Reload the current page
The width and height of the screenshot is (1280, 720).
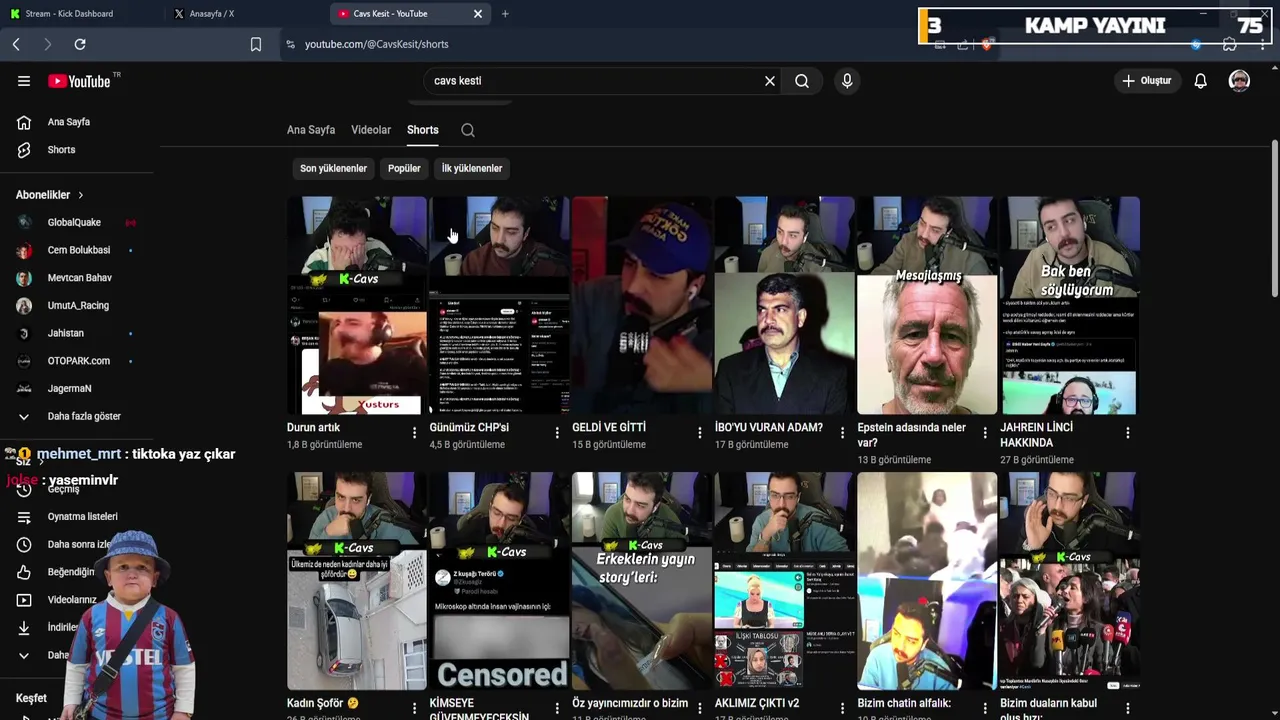(x=80, y=44)
